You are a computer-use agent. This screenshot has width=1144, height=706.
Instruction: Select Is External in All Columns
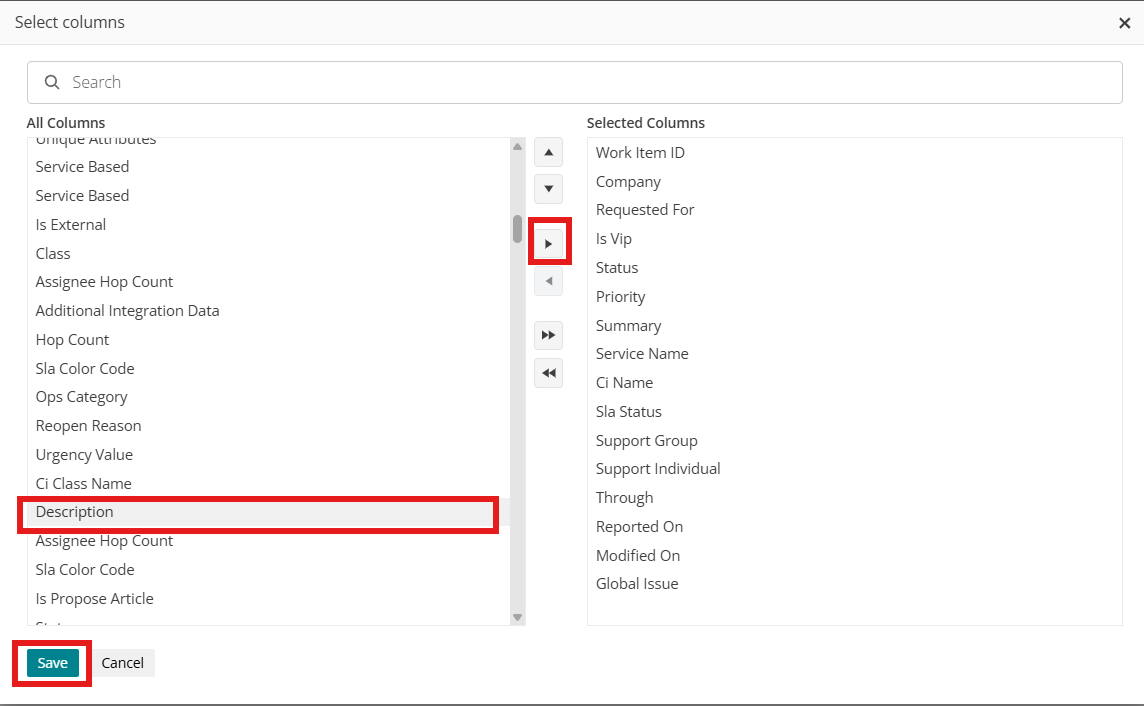click(x=71, y=225)
